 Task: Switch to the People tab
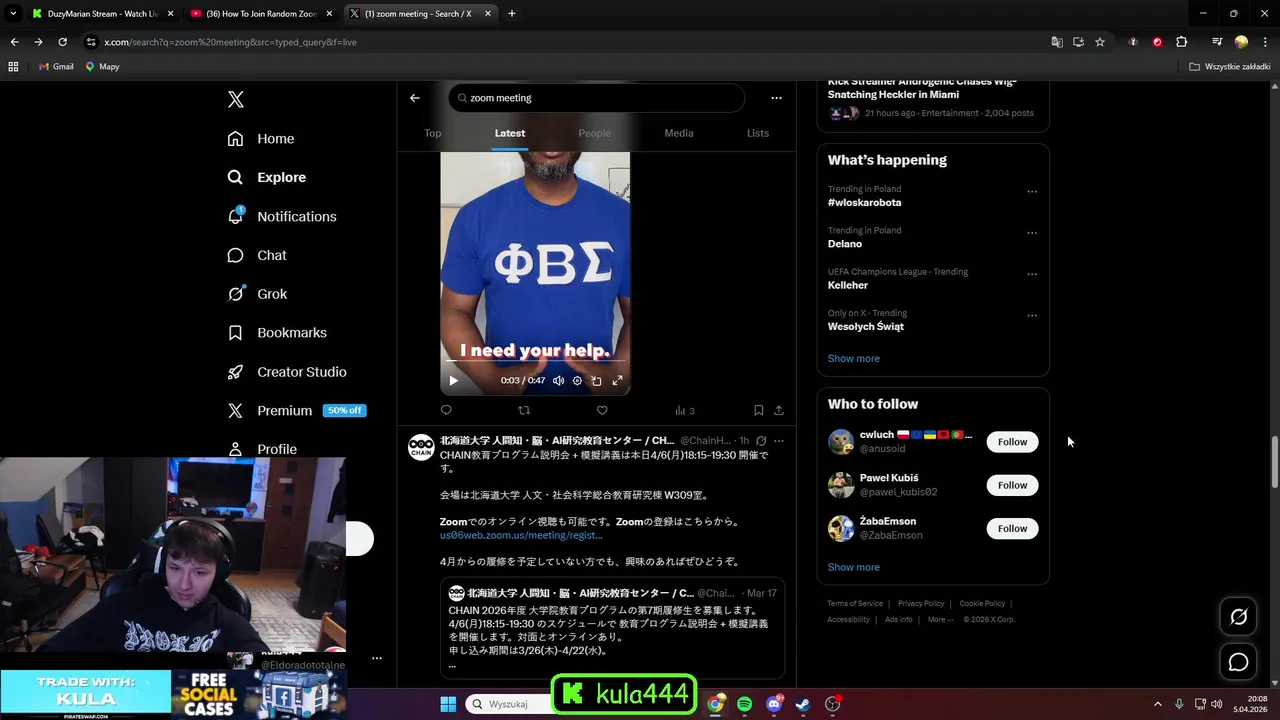[x=594, y=133]
